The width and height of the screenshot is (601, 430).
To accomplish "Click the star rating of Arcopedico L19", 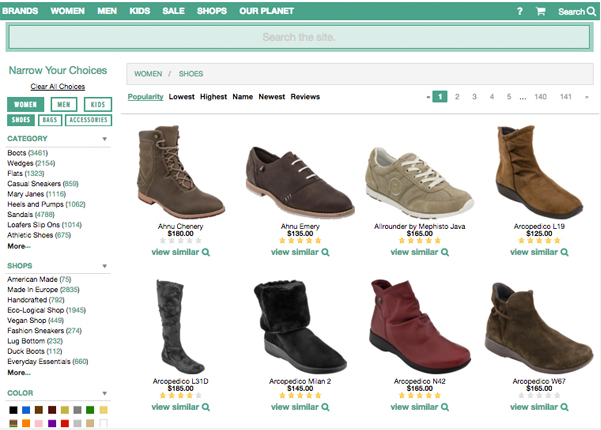I will point(539,241).
